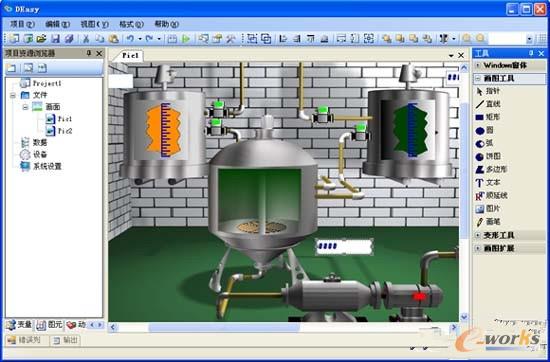The image size is (550, 362).
Task: Select the 多边形 polygon tool
Action: click(491, 169)
